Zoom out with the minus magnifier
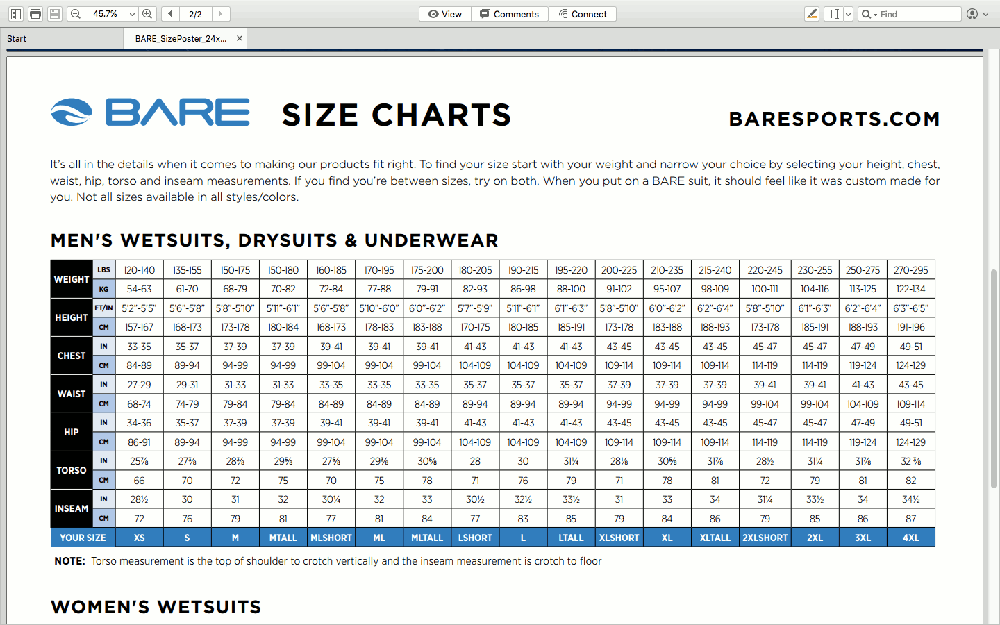The width and height of the screenshot is (1000, 625). 76,14
